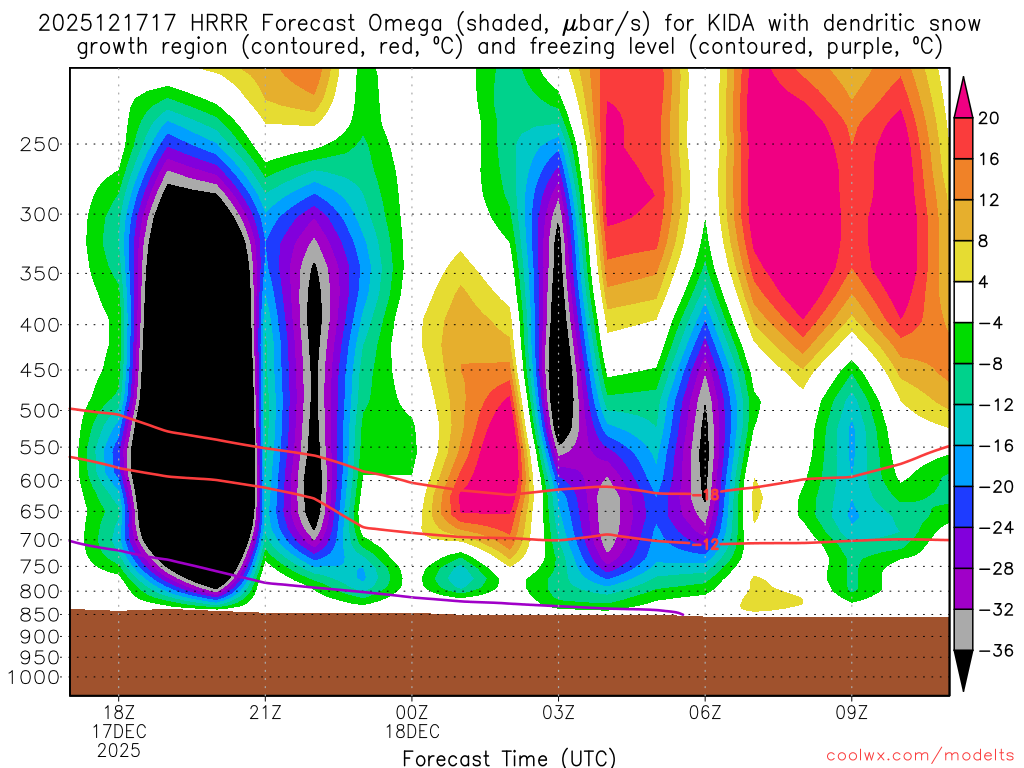Image resolution: width=1024 pixels, height=768 pixels.
Task: Click the chart title second line about growth region
Action: [x=509, y=47]
